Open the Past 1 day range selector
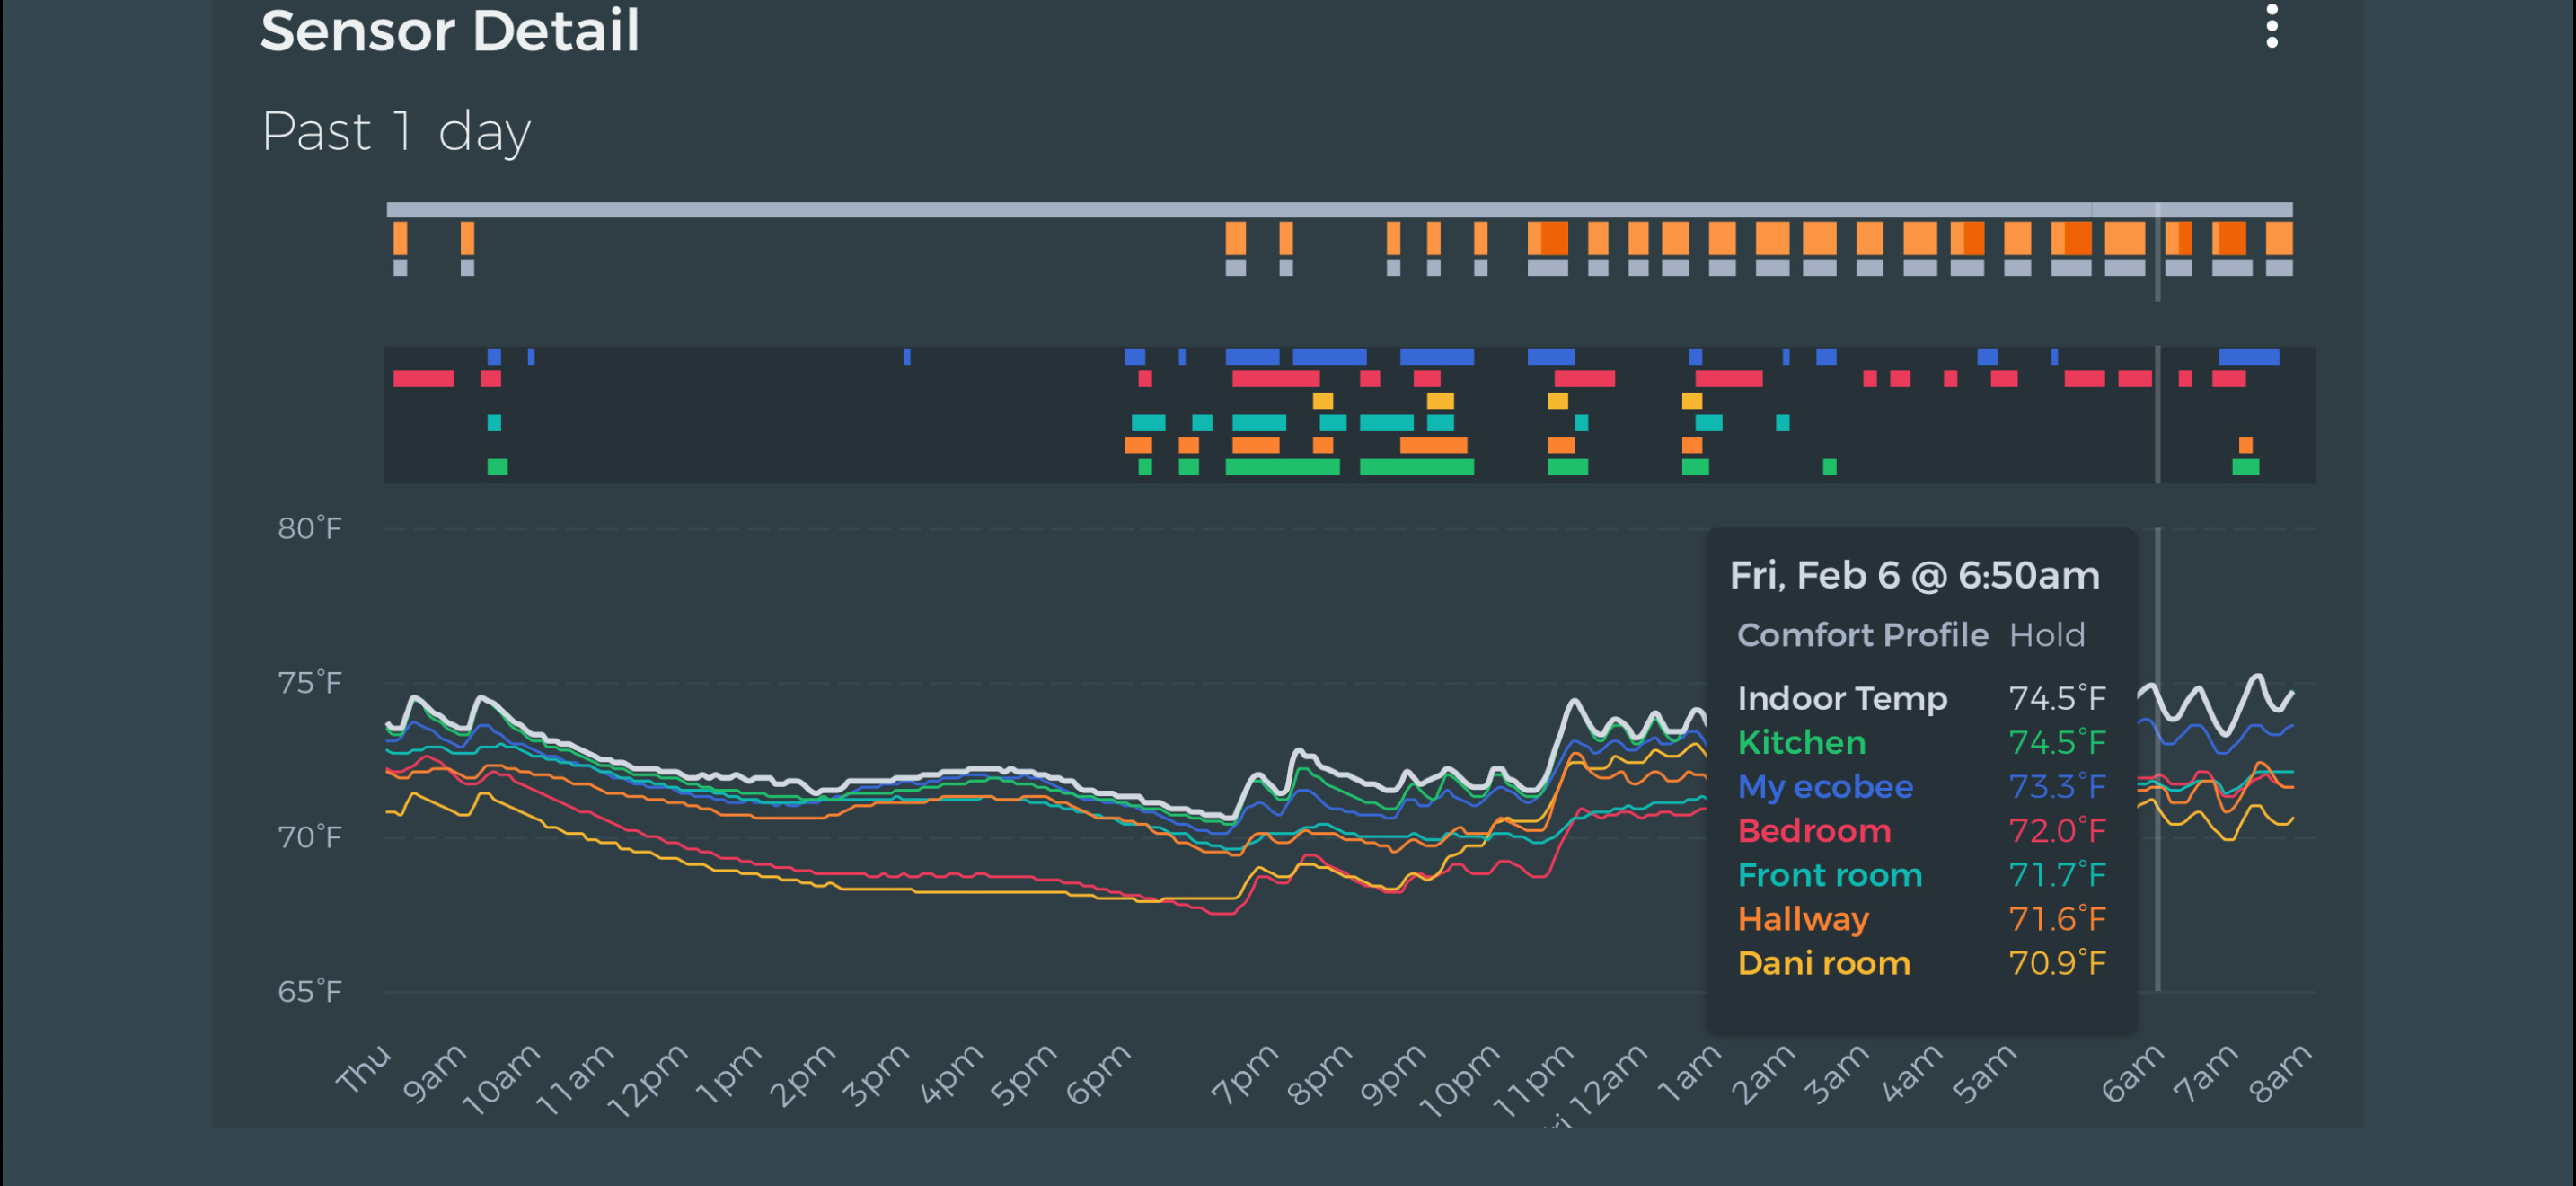Screen dimensions: 2576x1186 395,132
